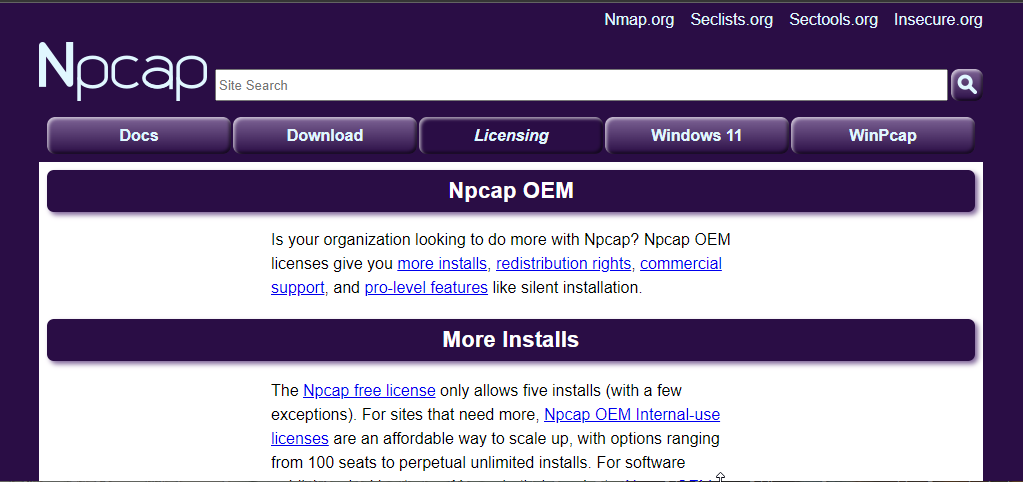Open the Docs tab
The height and width of the screenshot is (482, 1023).
click(139, 136)
